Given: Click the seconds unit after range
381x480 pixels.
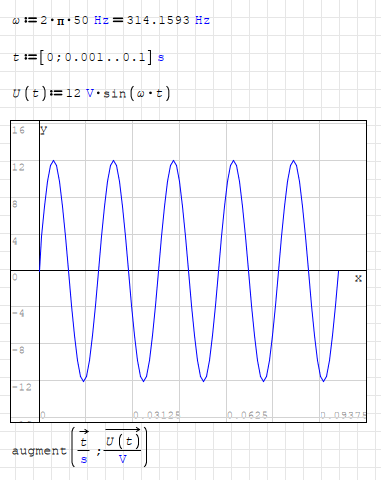Looking at the screenshot, I should point(161,58).
